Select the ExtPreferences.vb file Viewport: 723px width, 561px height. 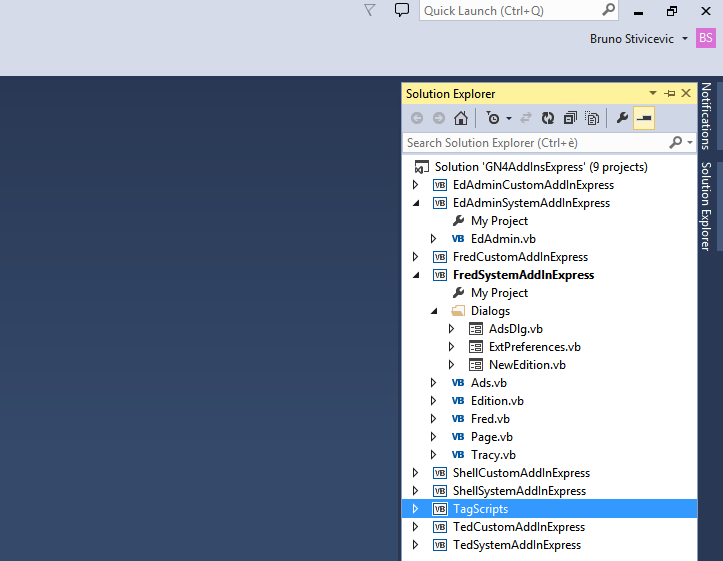click(535, 347)
